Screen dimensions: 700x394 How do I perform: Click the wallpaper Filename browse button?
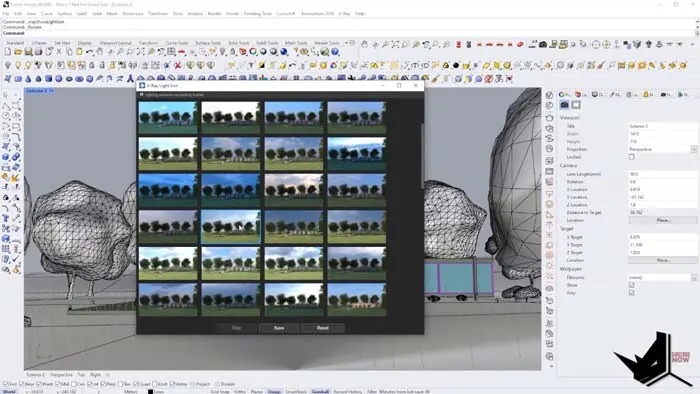click(x=694, y=278)
